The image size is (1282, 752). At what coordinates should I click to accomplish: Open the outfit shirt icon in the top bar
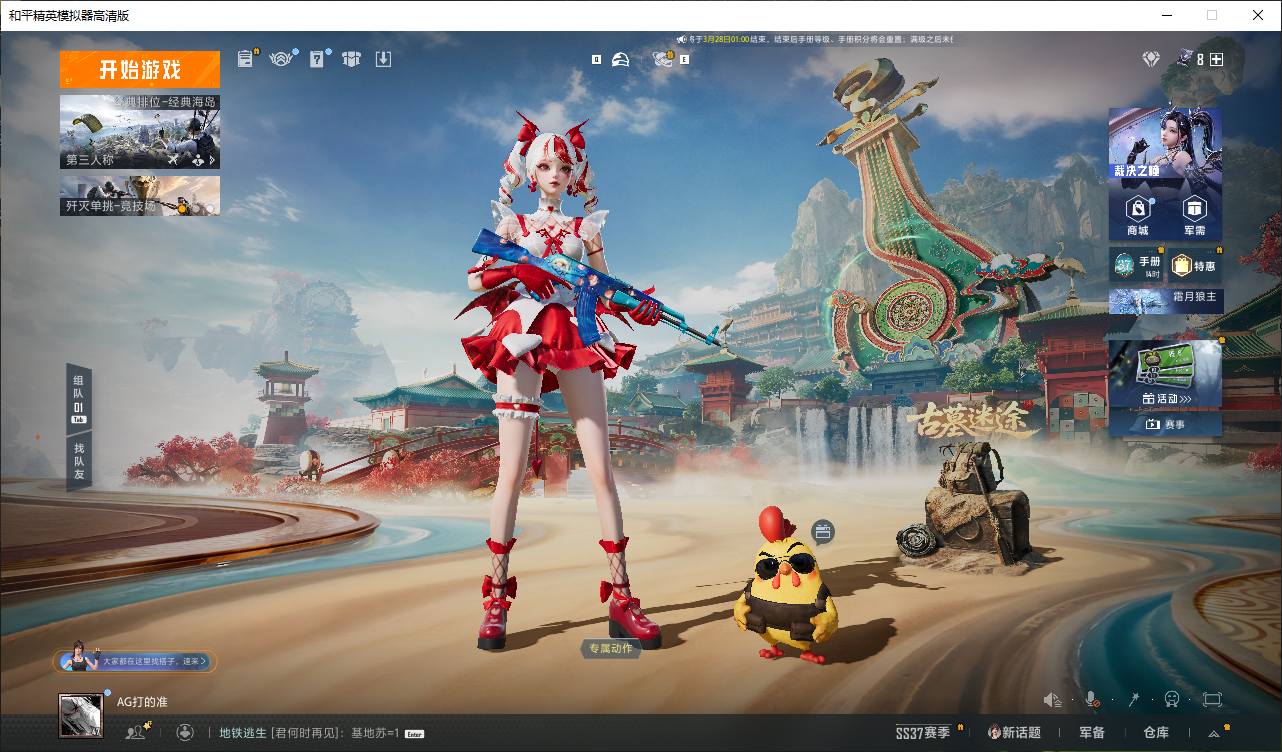click(x=351, y=59)
